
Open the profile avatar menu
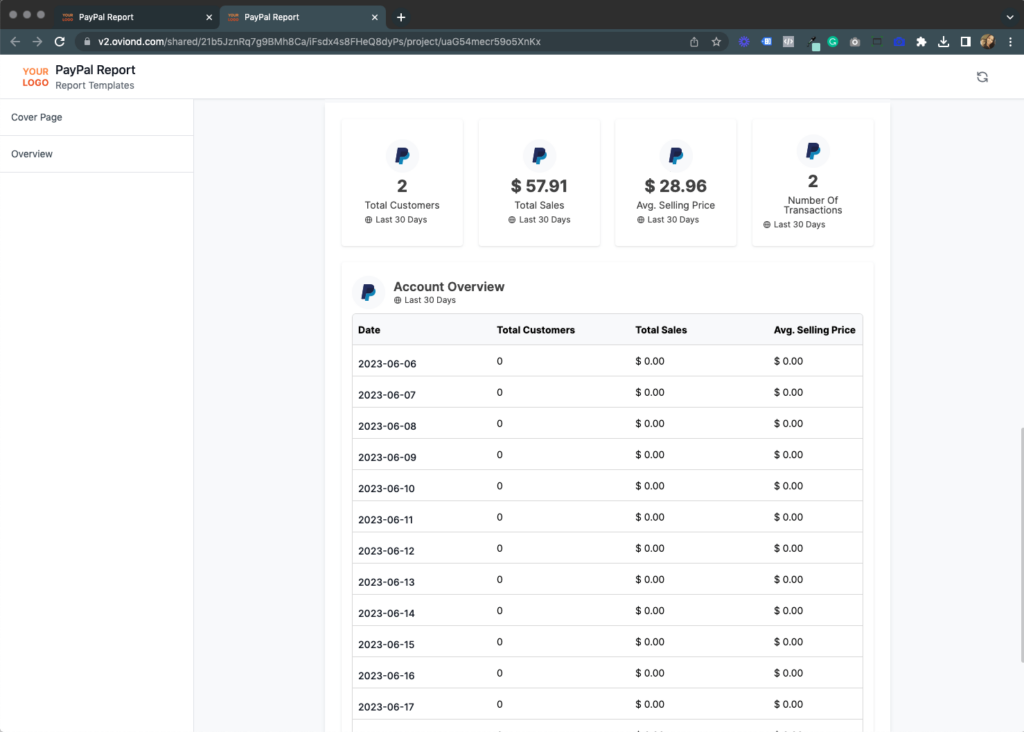(x=987, y=42)
